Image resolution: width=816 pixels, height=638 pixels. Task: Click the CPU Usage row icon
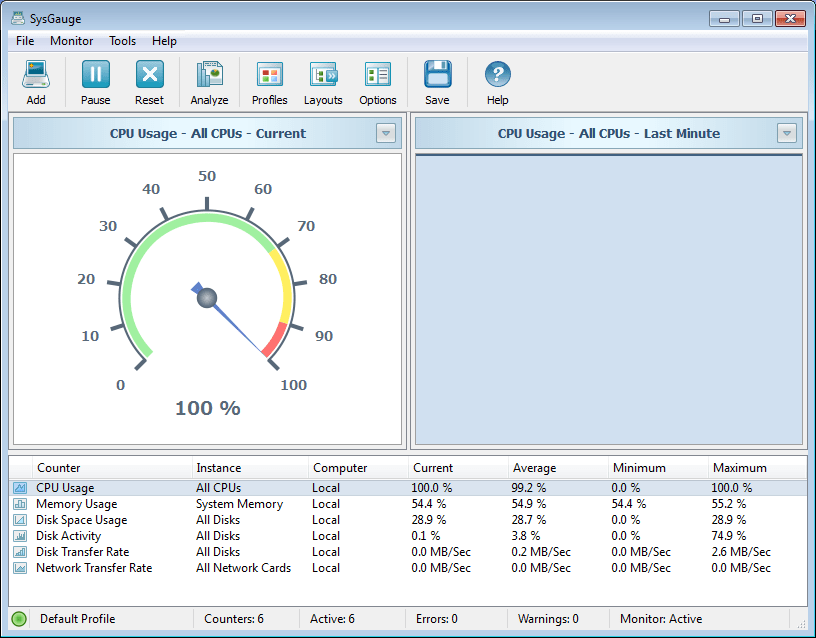(20, 488)
